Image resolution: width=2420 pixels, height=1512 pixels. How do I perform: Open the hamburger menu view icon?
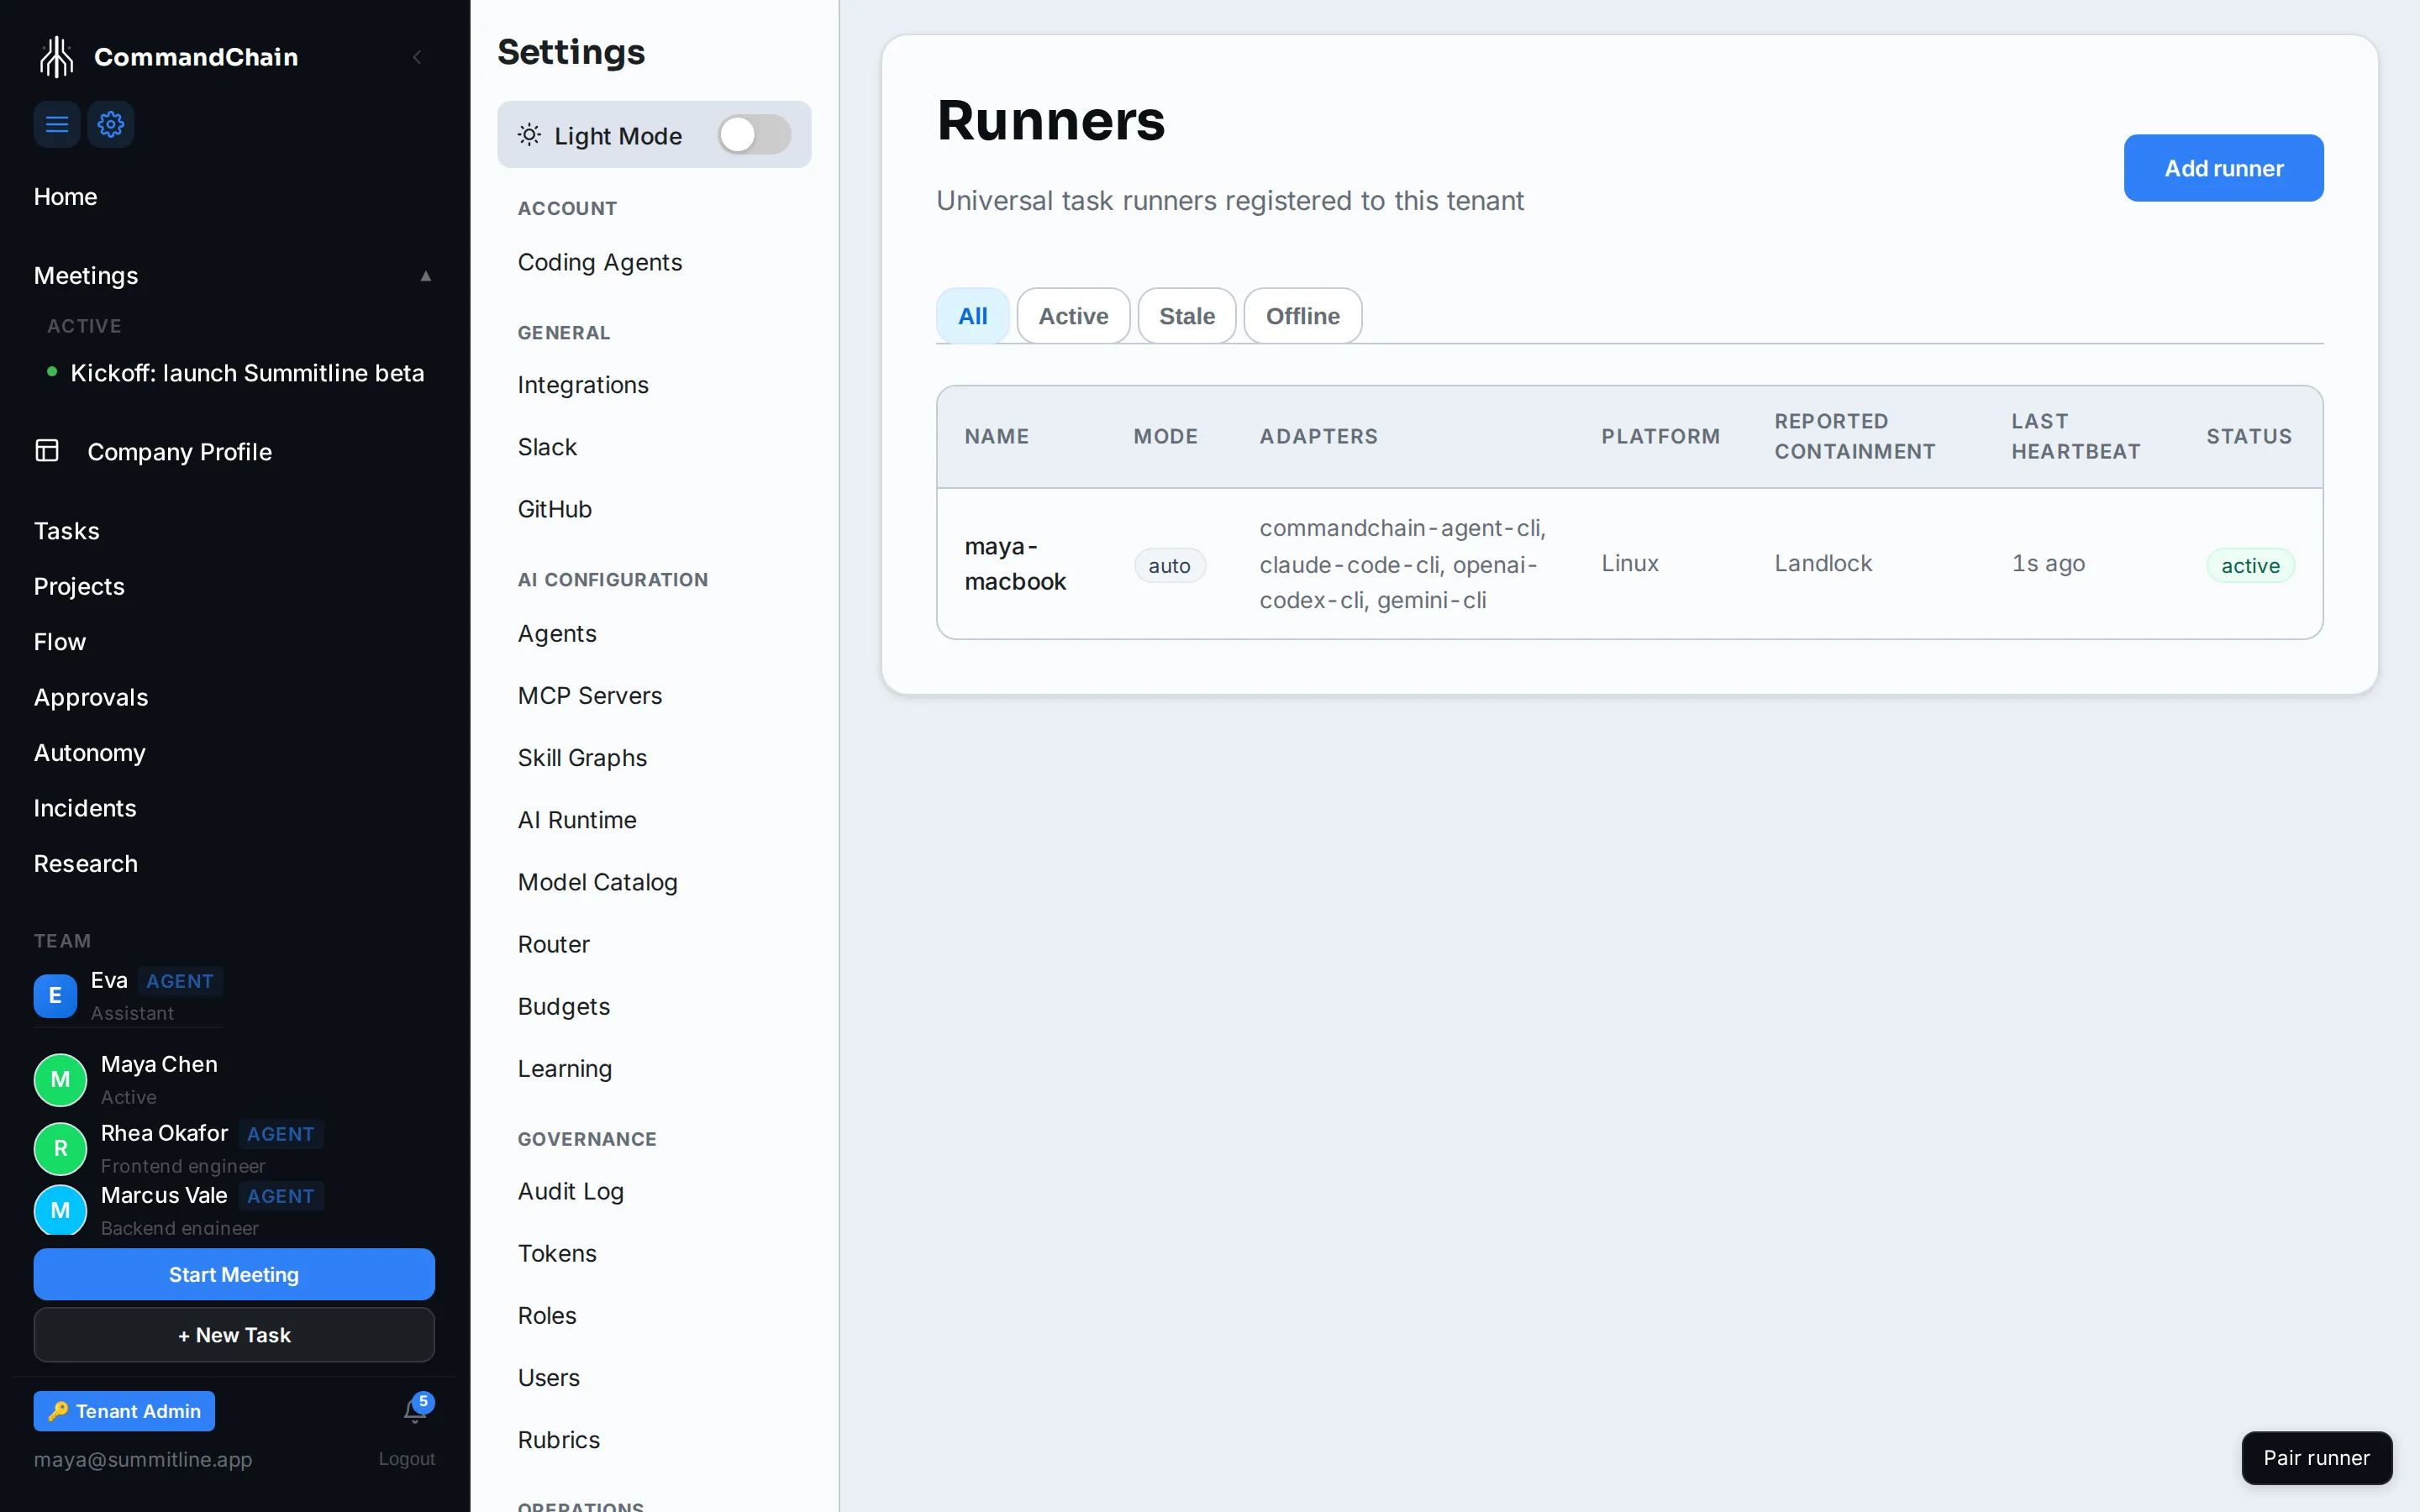(57, 124)
